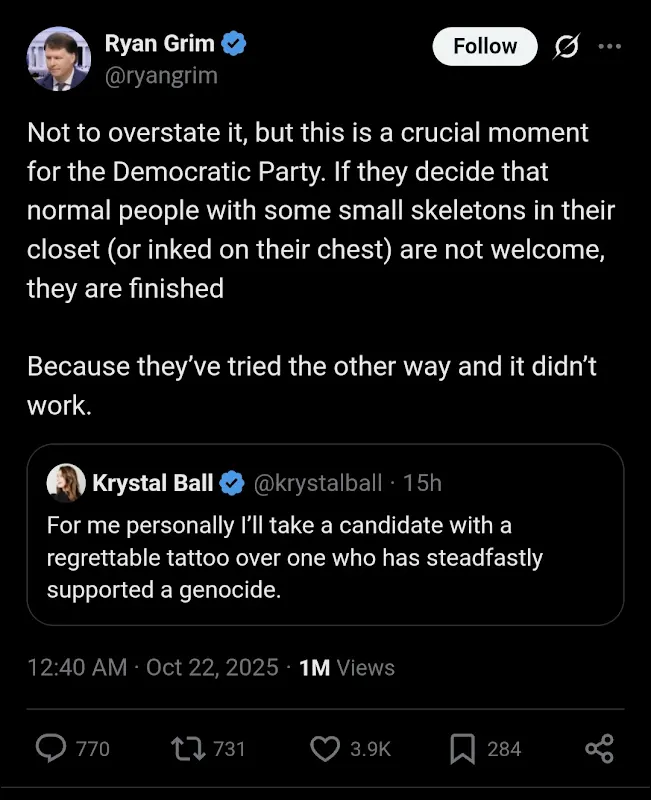Like the post with heart icon
The image size is (651, 800).
point(326,748)
